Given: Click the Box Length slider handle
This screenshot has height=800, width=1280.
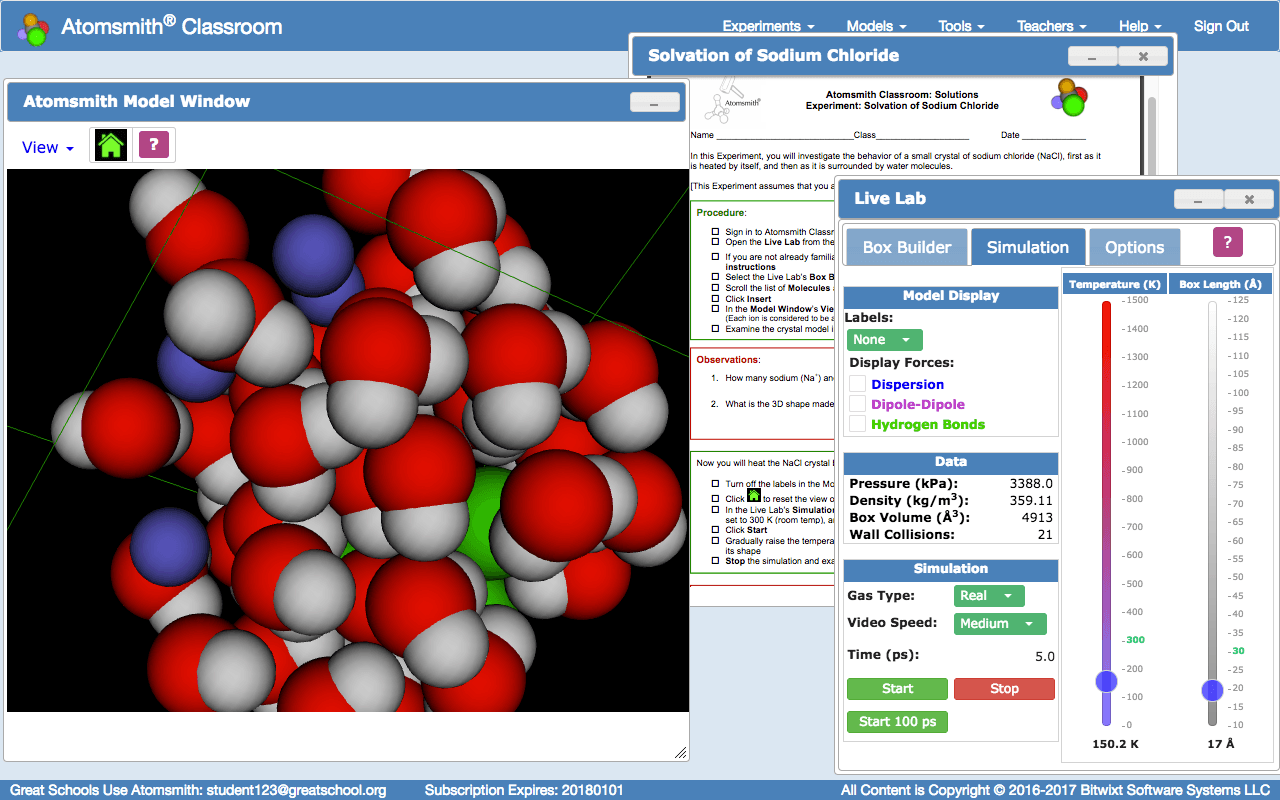Looking at the screenshot, I should point(1212,690).
